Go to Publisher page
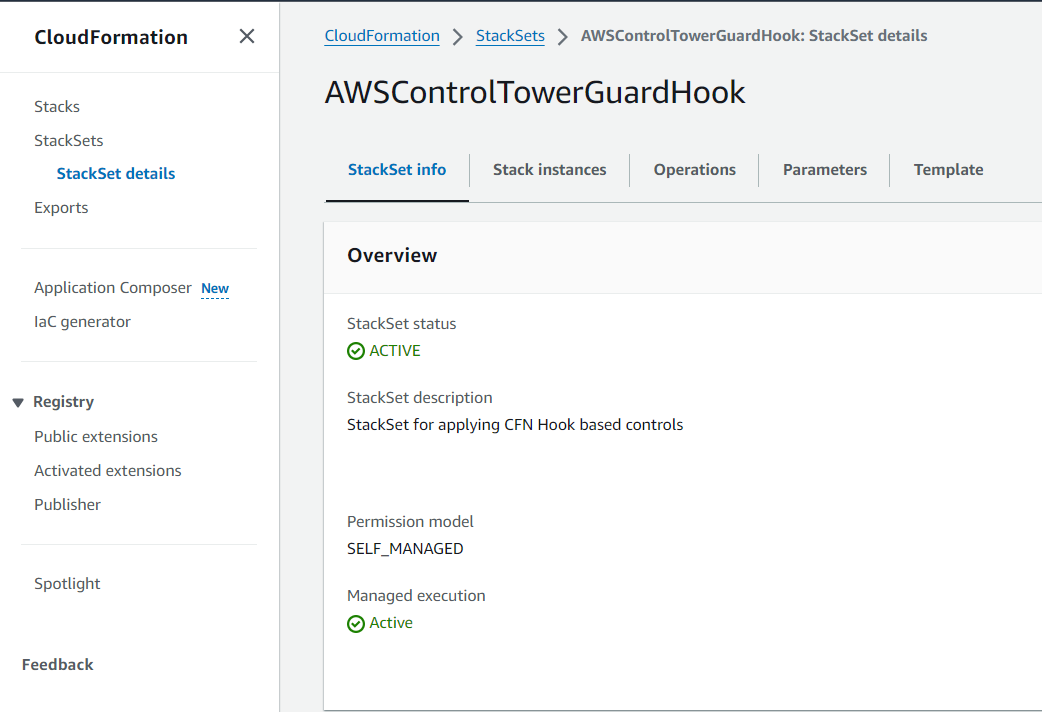The width and height of the screenshot is (1042, 712). pyautogui.click(x=68, y=505)
